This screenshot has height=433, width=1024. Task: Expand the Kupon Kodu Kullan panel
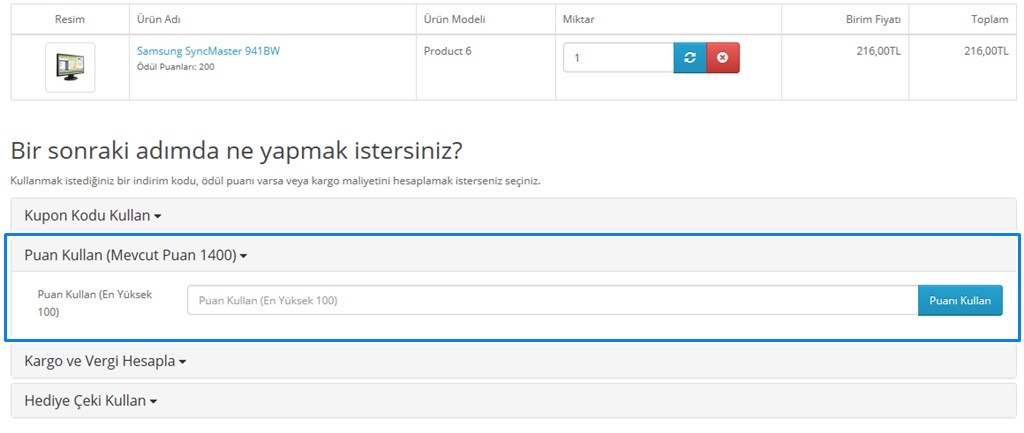(87, 215)
